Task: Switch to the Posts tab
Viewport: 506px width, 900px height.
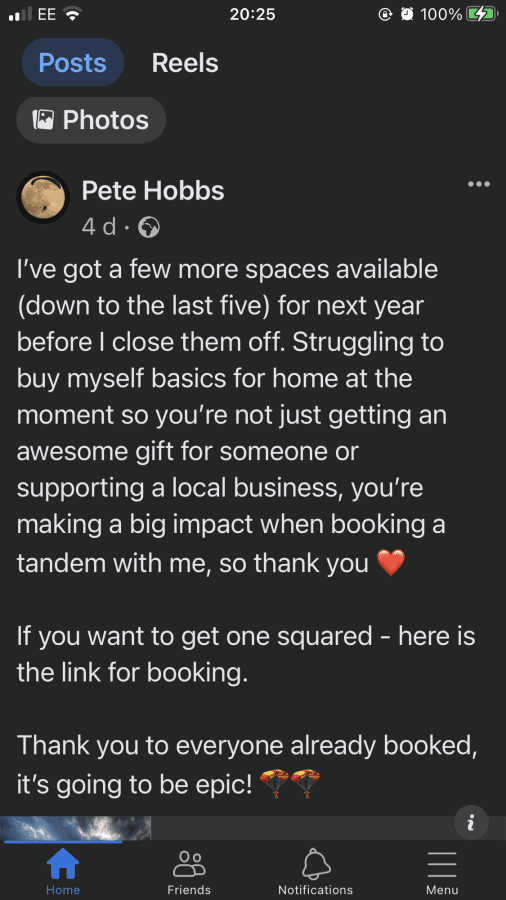Action: (72, 63)
